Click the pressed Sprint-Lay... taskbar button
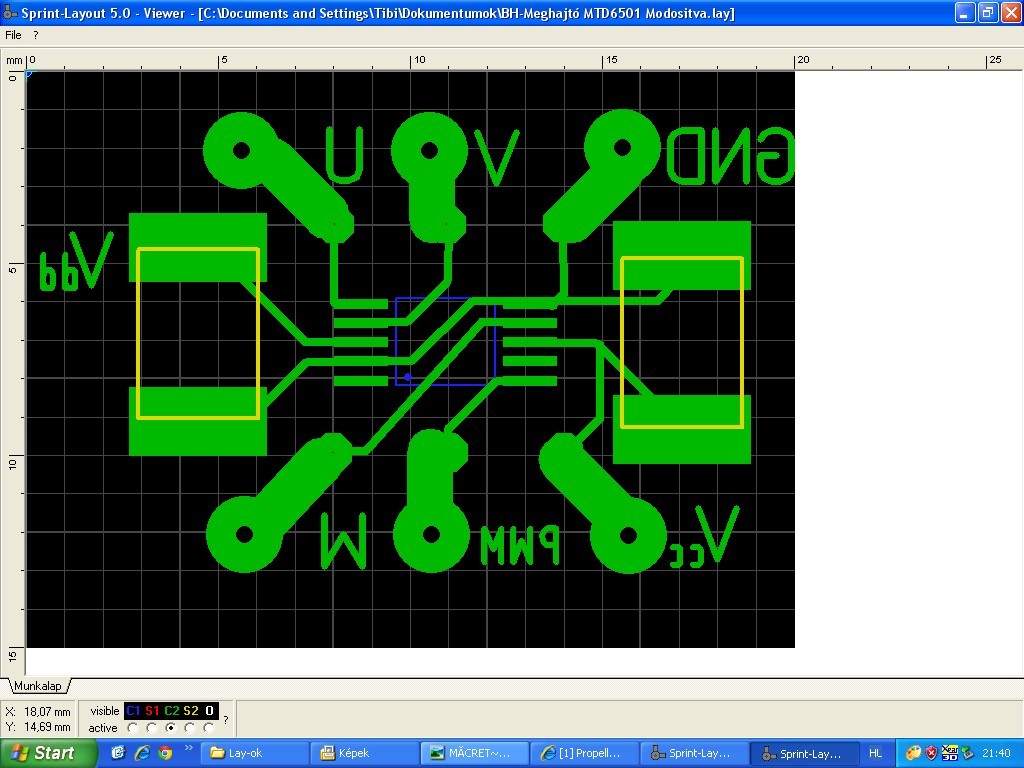This screenshot has width=1024, height=768. point(803,753)
